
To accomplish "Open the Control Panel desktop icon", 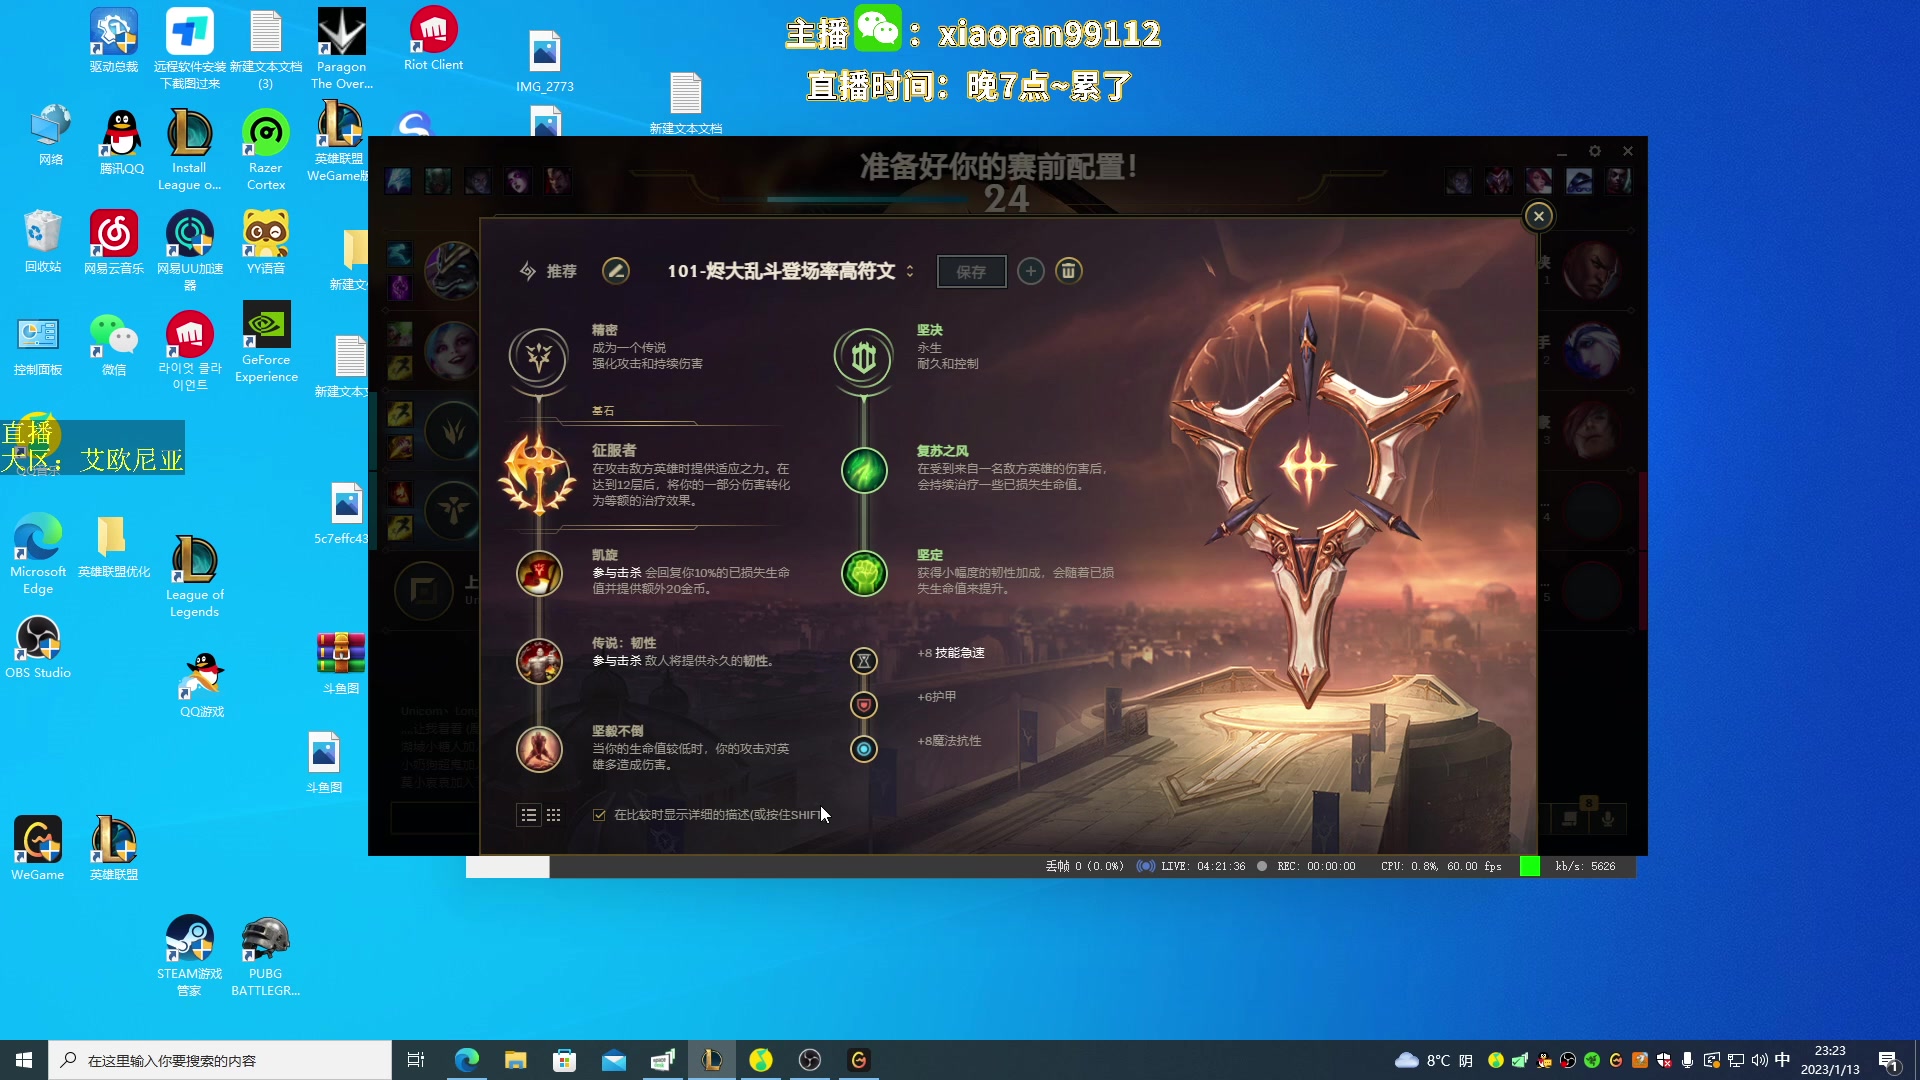I will pyautogui.click(x=38, y=345).
